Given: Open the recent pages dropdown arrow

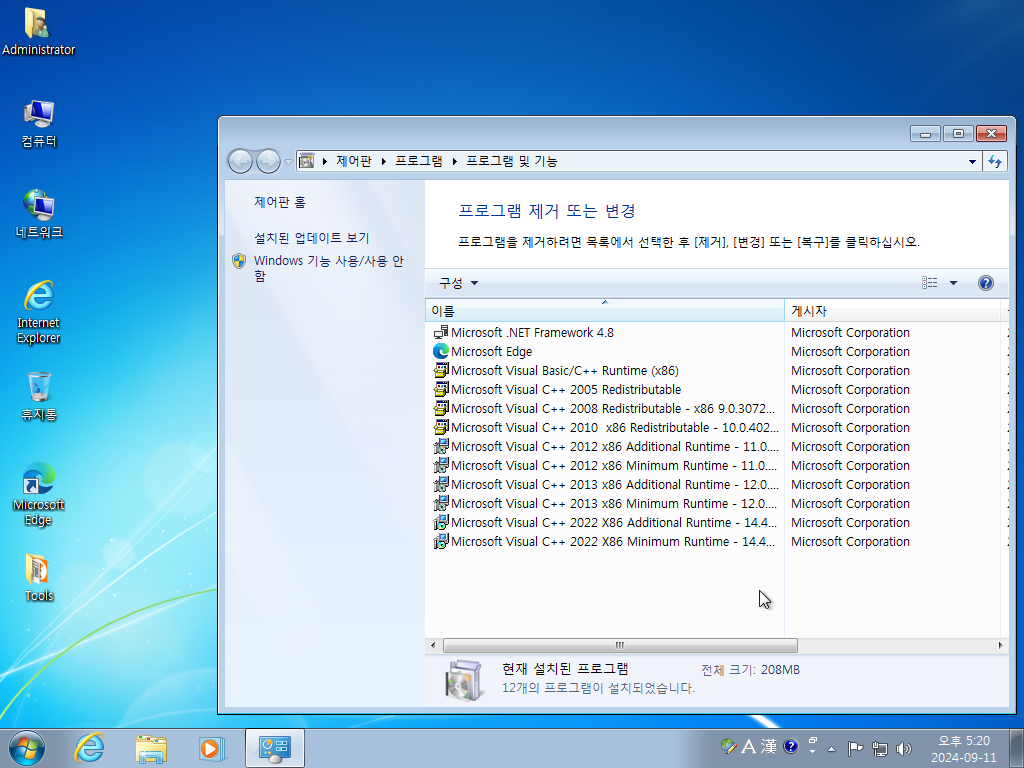Looking at the screenshot, I should click(x=288, y=161).
